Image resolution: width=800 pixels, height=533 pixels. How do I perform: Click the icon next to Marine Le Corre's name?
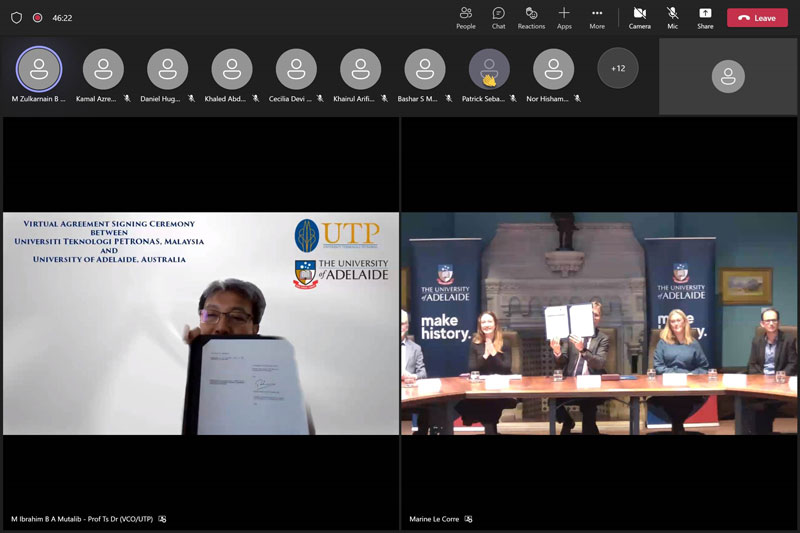468,519
